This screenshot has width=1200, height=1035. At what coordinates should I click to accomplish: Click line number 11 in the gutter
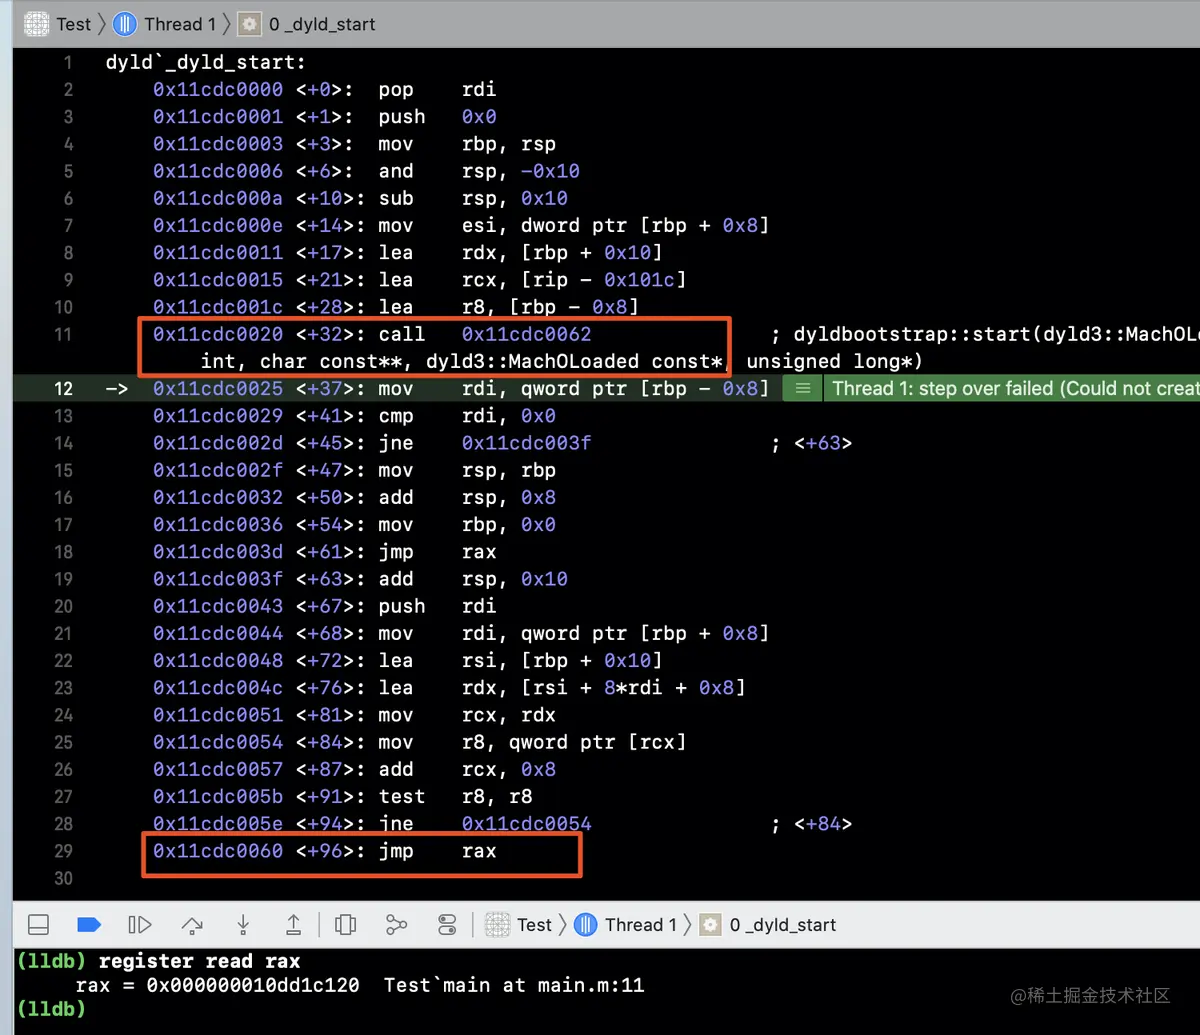[63, 334]
